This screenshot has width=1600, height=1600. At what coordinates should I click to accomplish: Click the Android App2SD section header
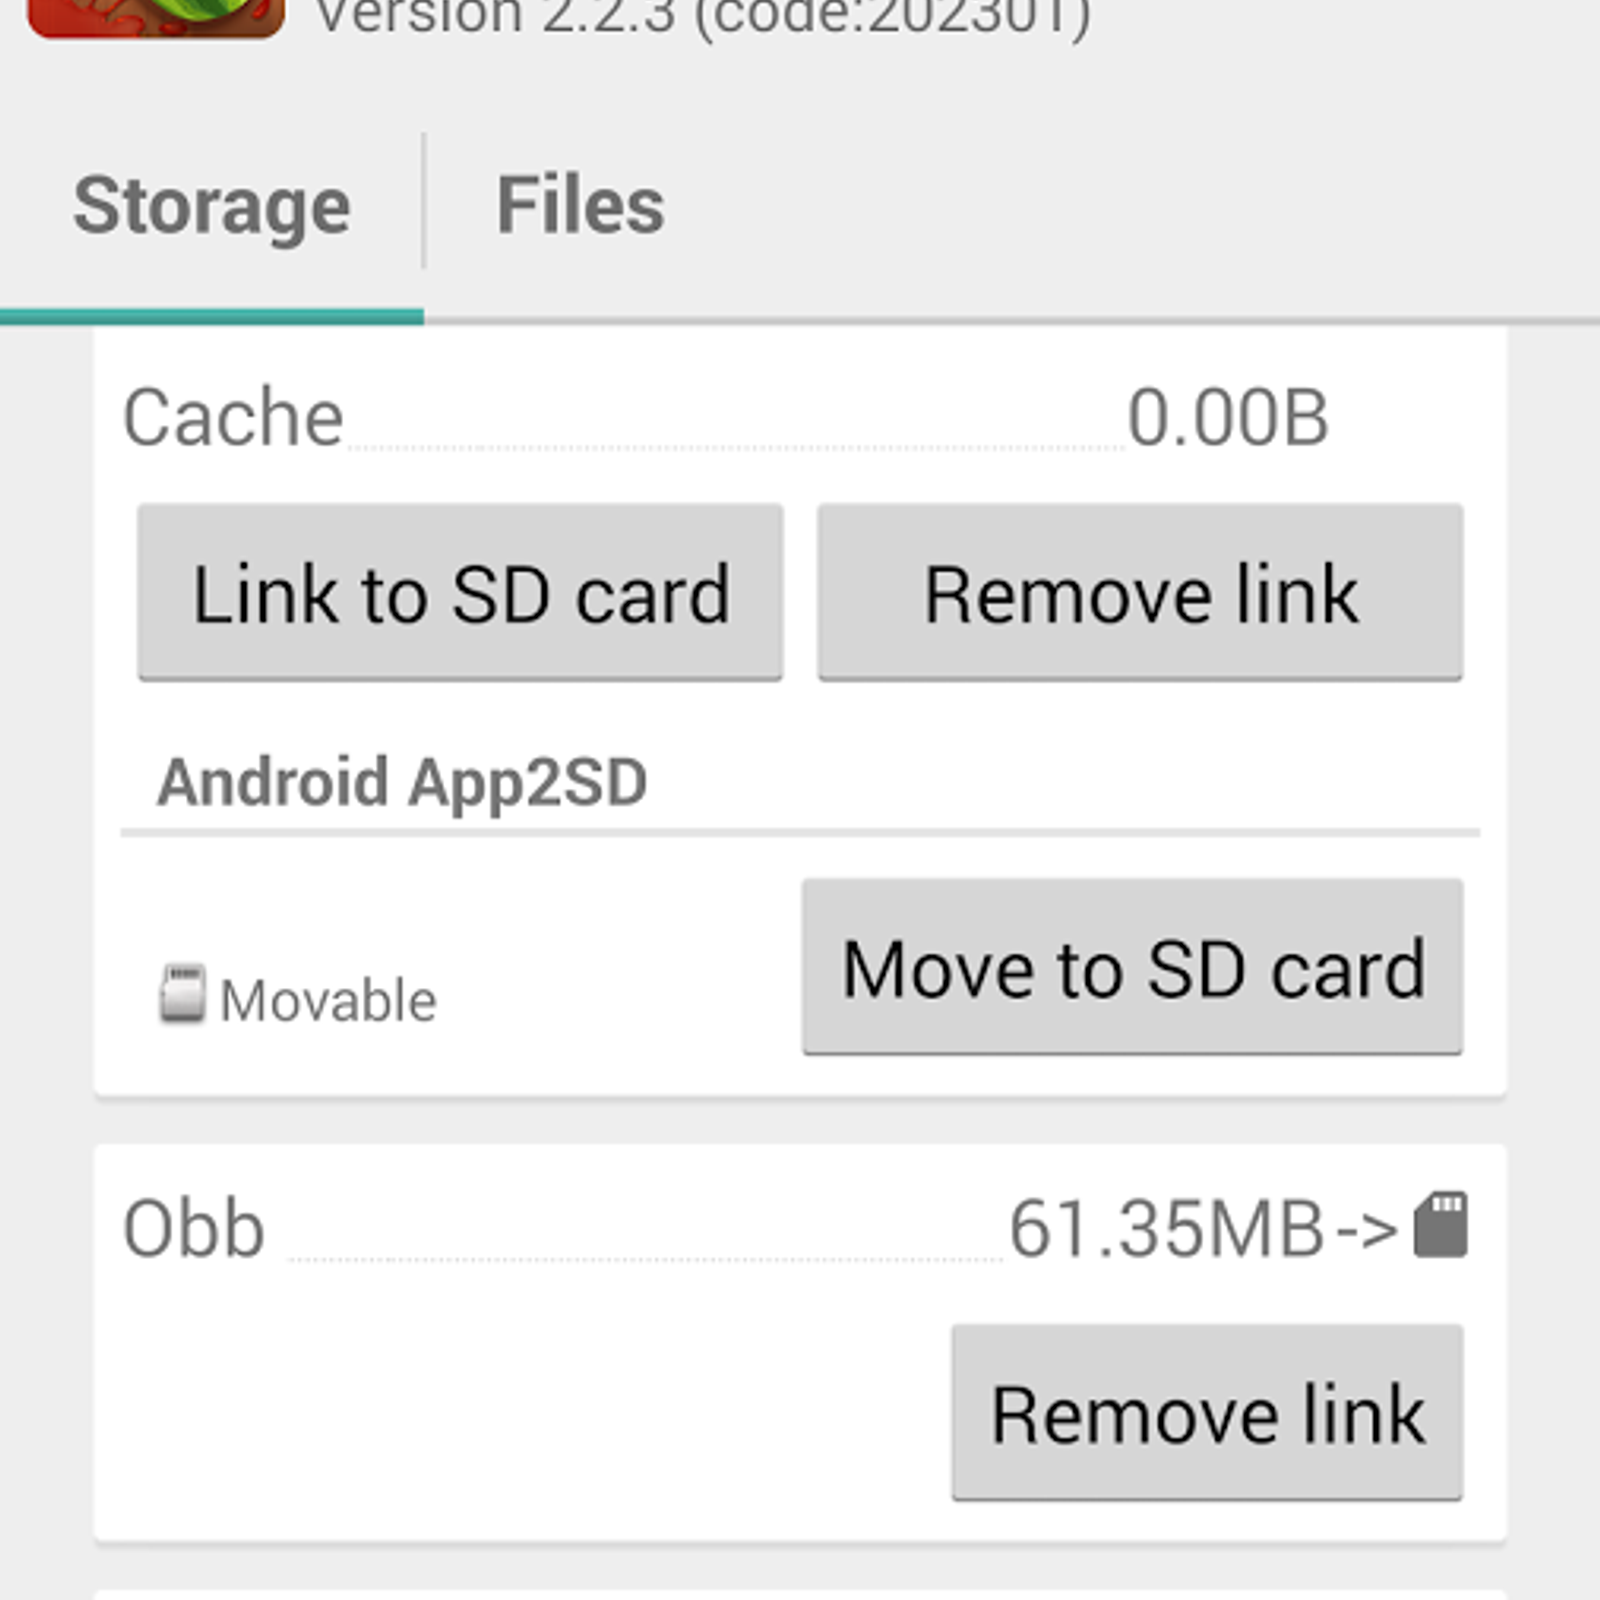(x=402, y=782)
